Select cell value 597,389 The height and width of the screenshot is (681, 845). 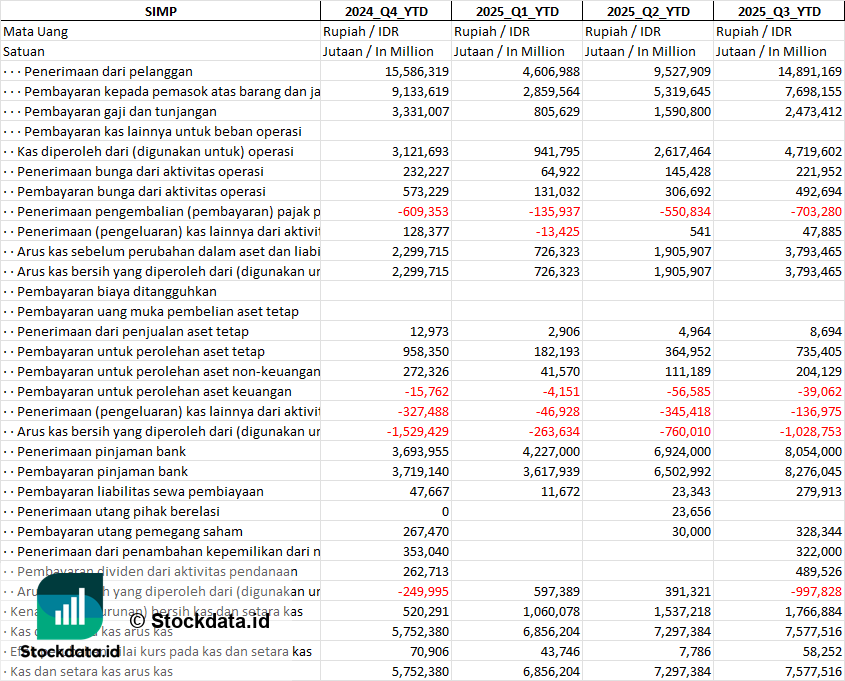pyautogui.click(x=557, y=592)
